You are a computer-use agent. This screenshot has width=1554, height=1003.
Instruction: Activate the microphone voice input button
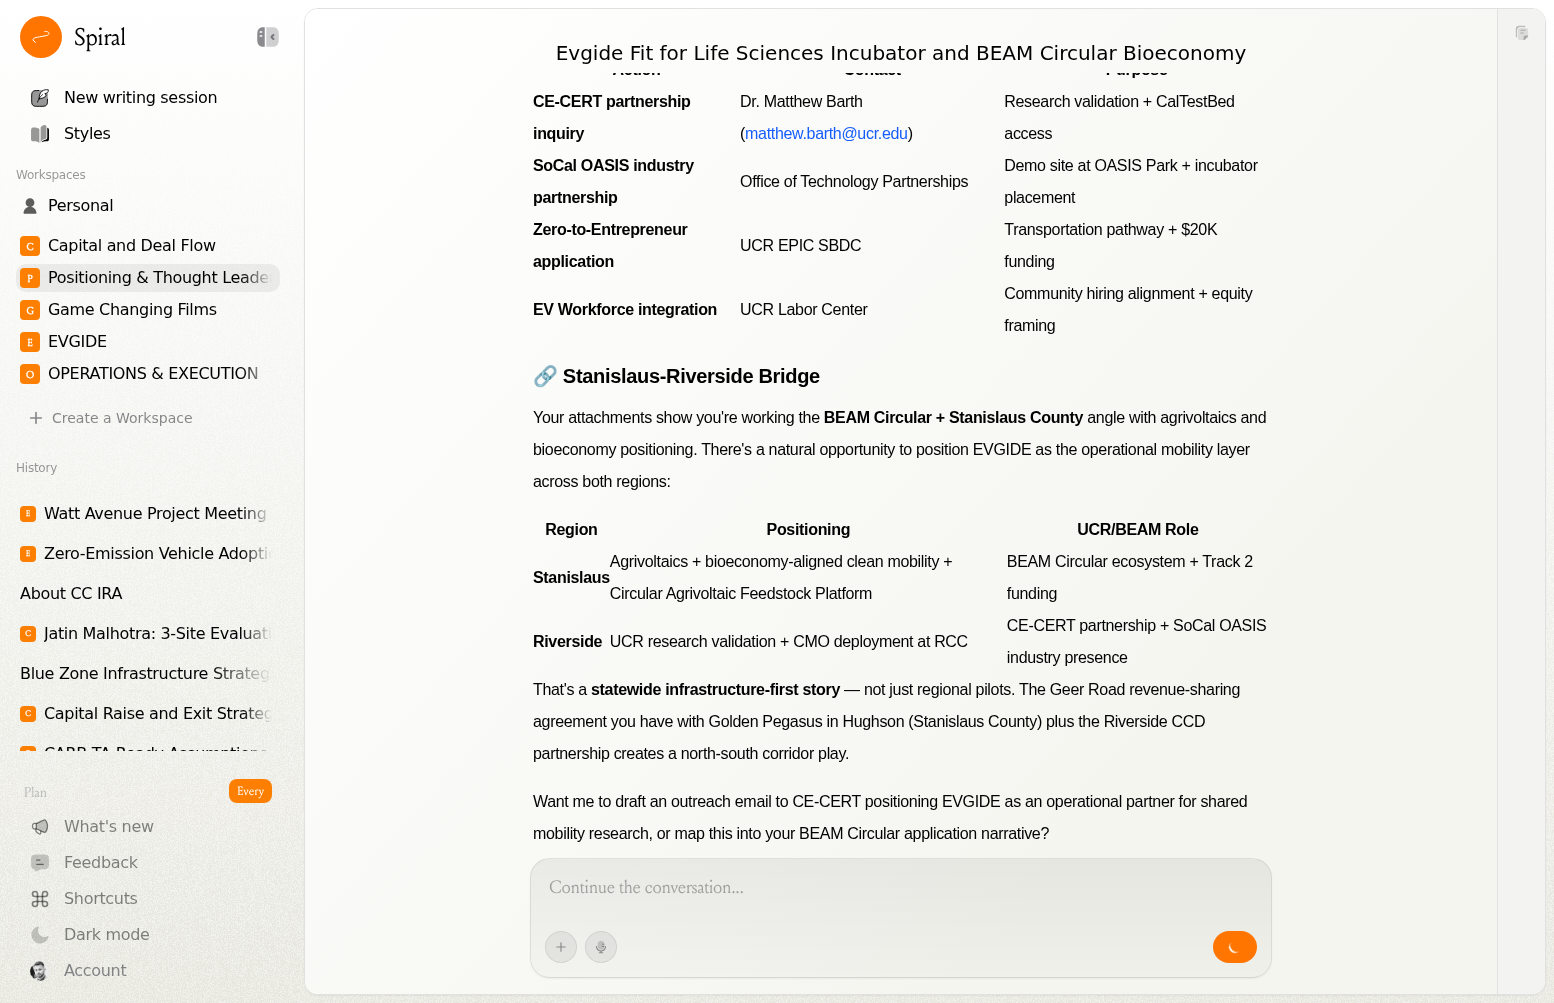pos(601,947)
